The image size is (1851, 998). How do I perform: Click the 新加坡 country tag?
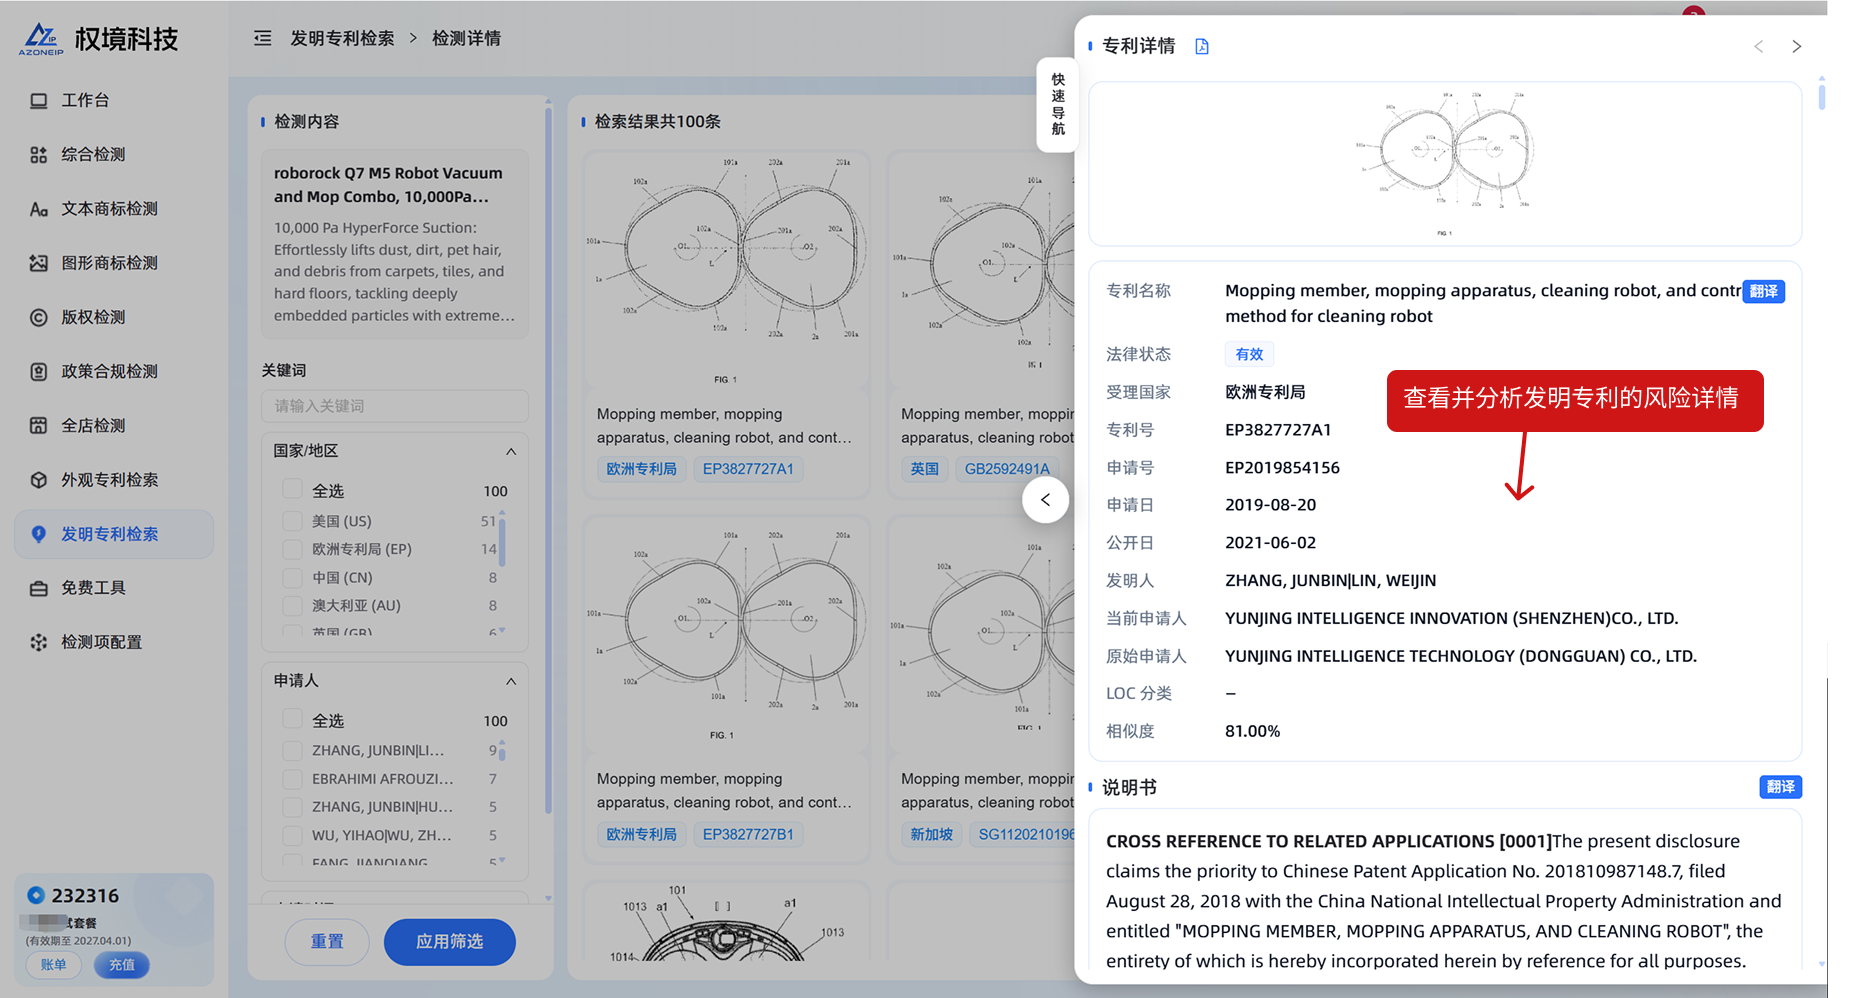coord(932,834)
